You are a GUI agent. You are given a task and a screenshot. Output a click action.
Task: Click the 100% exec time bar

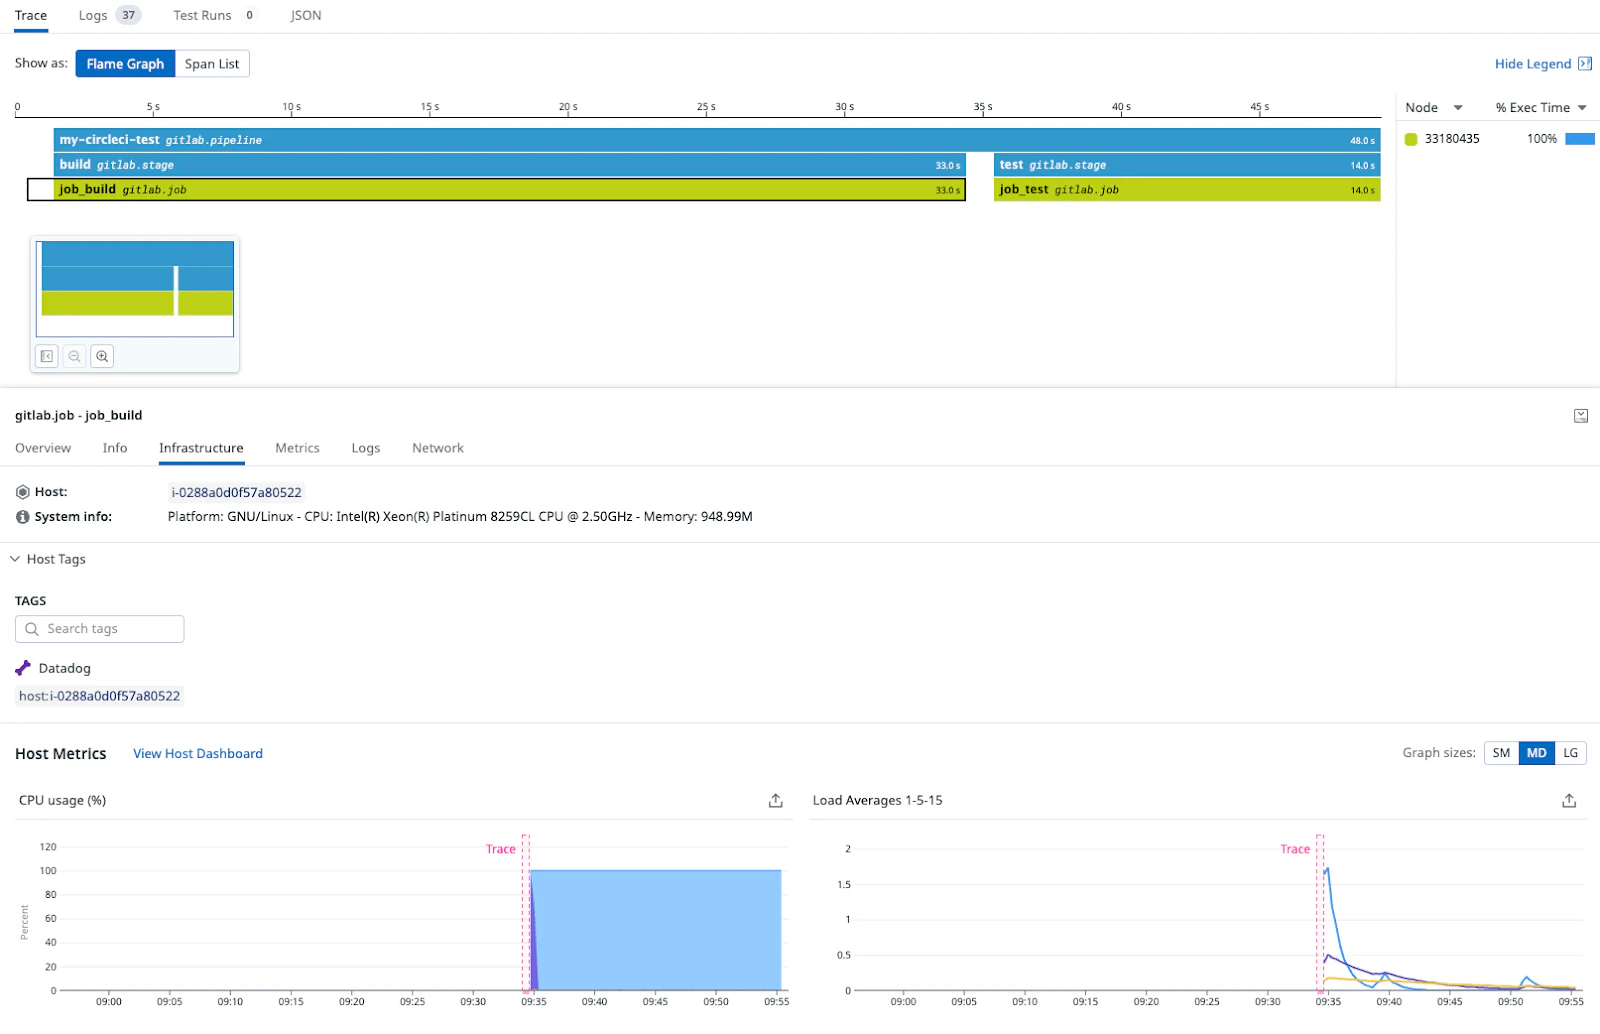pyautogui.click(x=1580, y=139)
